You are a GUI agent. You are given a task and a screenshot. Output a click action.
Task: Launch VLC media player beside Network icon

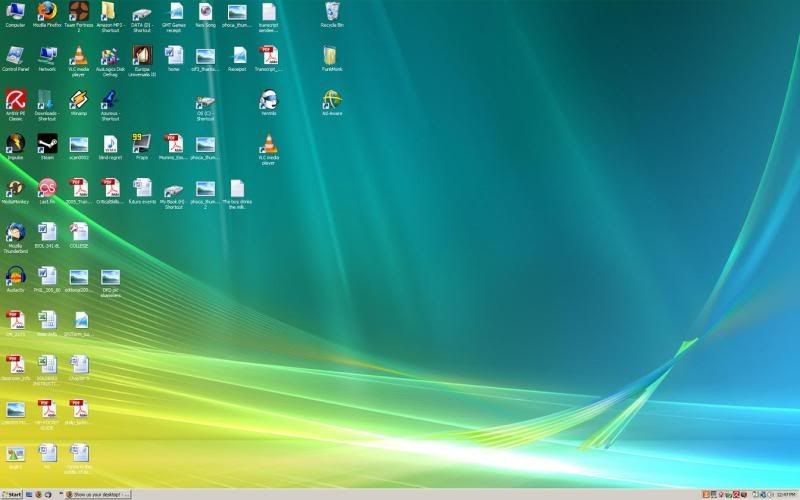coord(79,61)
